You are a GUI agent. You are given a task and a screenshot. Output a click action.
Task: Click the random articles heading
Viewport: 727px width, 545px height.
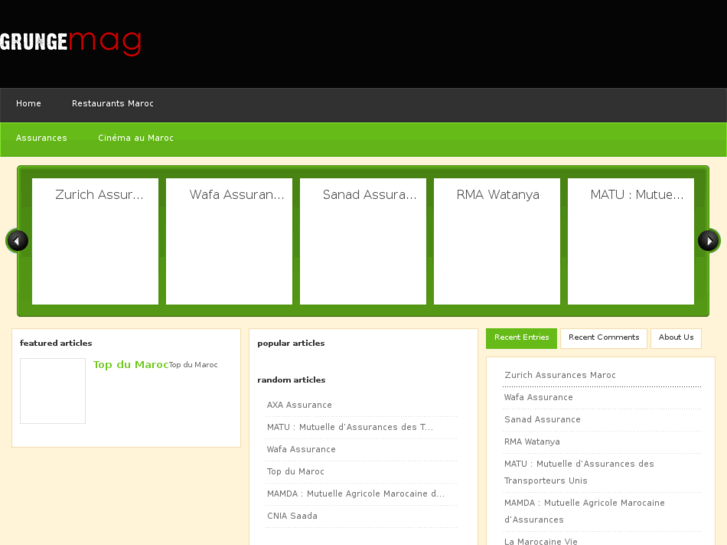292,380
